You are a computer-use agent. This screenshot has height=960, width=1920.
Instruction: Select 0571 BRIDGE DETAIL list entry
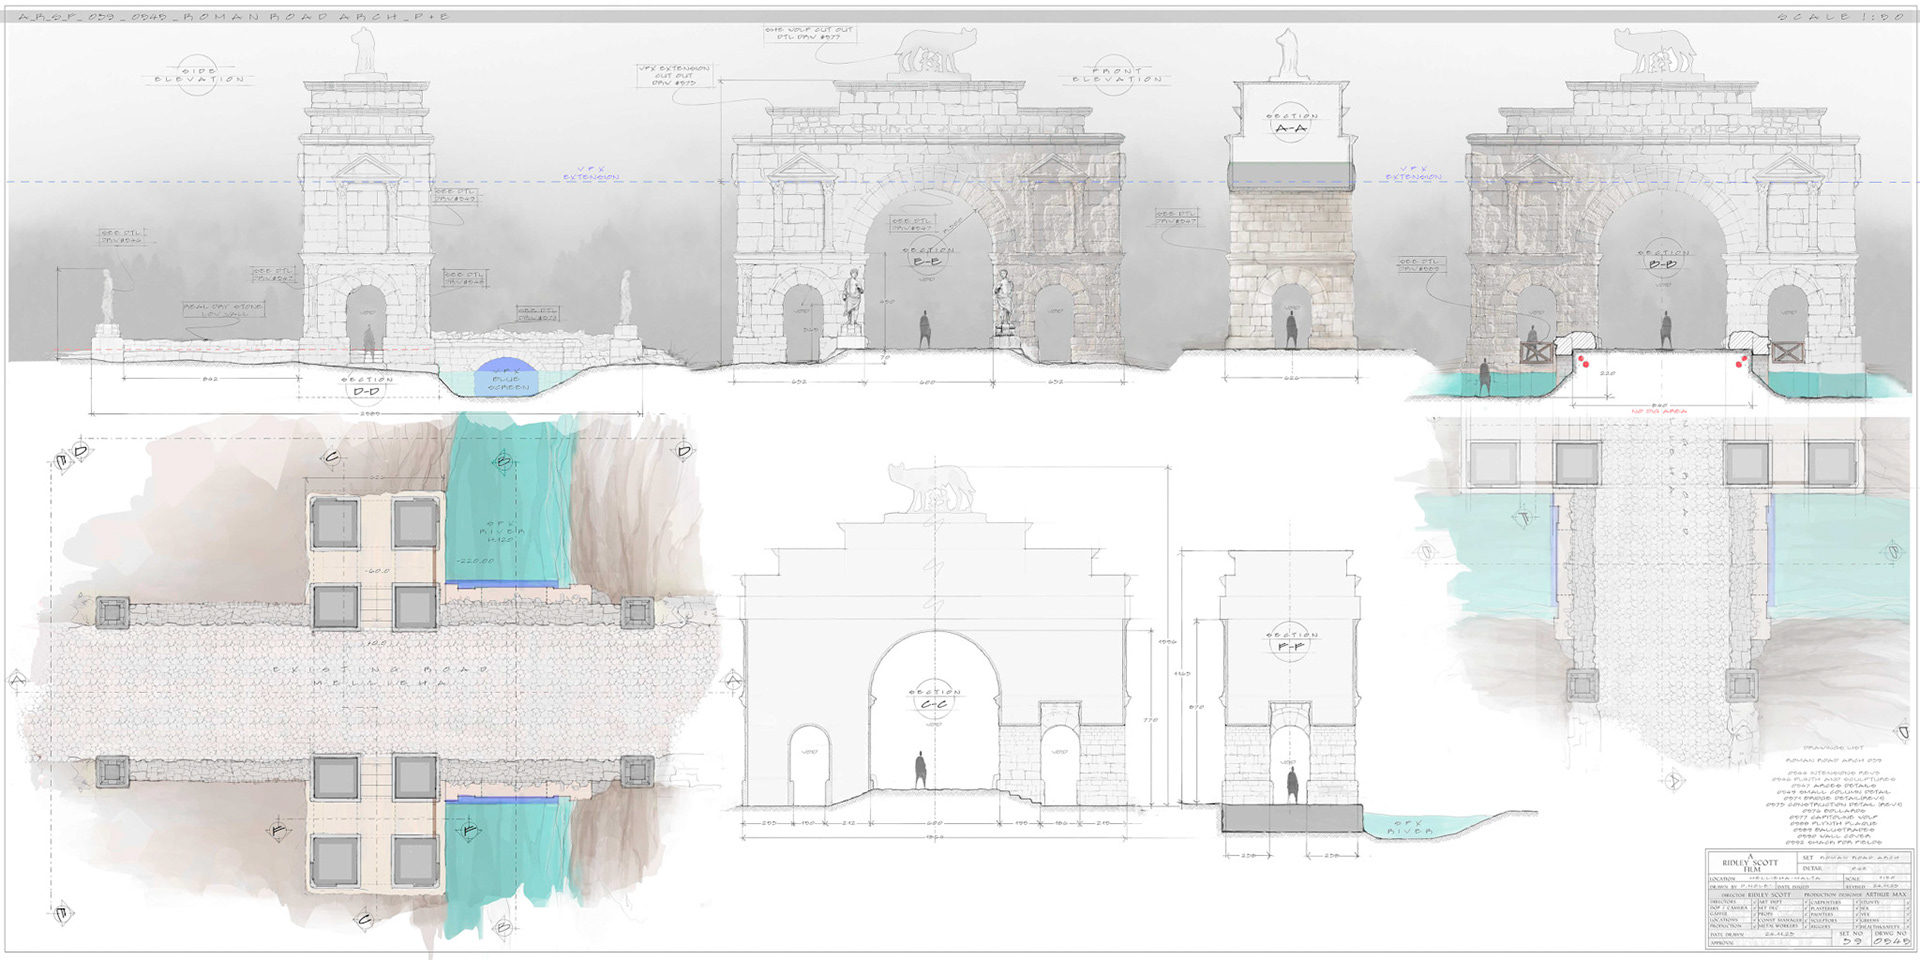tap(1834, 798)
